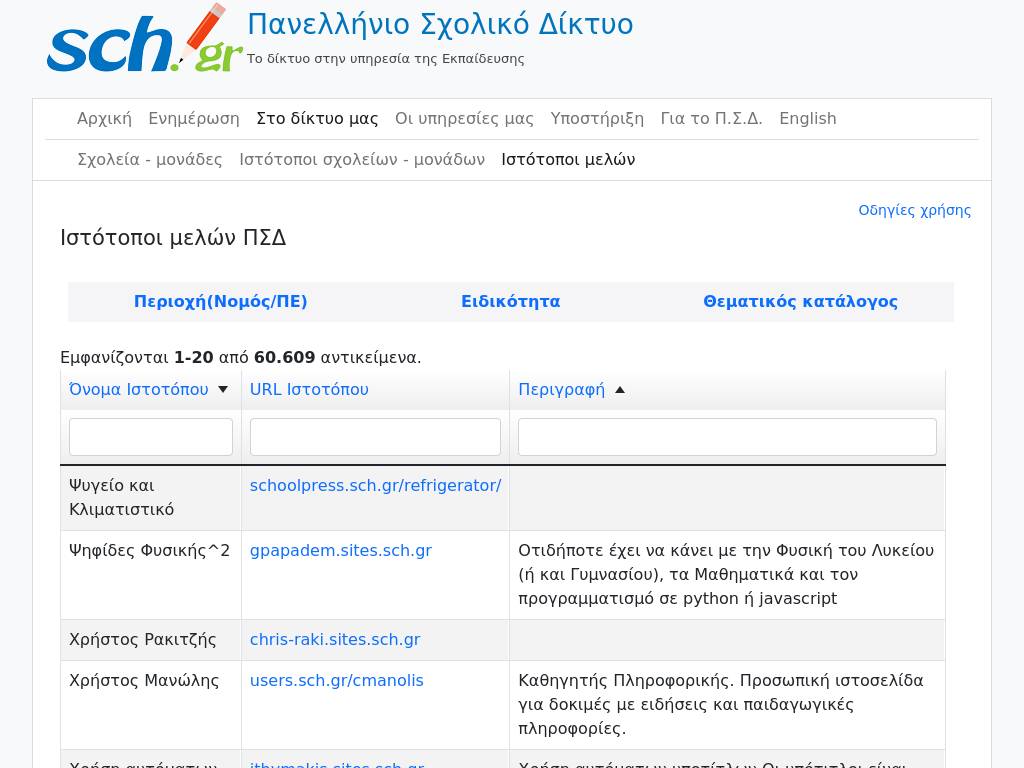Screen dimensions: 1024x768
Task: Click the Περιγραφή column header
Action: pos(562,389)
